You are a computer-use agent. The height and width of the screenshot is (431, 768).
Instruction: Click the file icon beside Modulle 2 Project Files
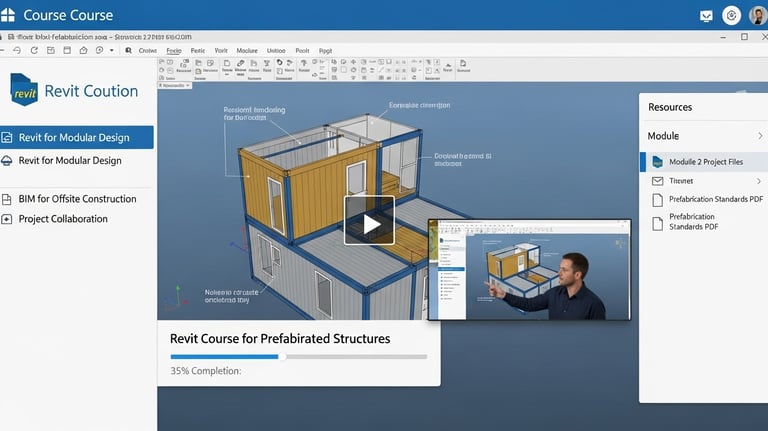(x=657, y=162)
